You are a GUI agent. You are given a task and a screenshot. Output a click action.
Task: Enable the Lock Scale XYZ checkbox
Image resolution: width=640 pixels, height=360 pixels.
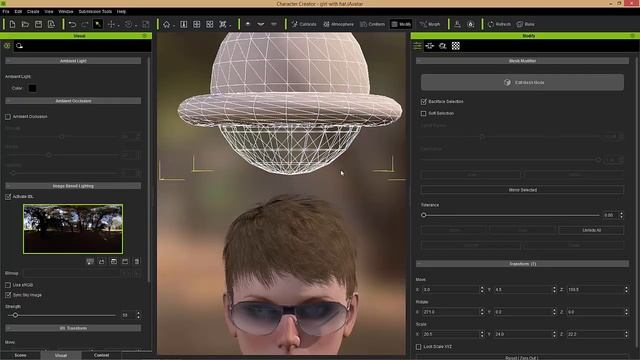(x=418, y=347)
